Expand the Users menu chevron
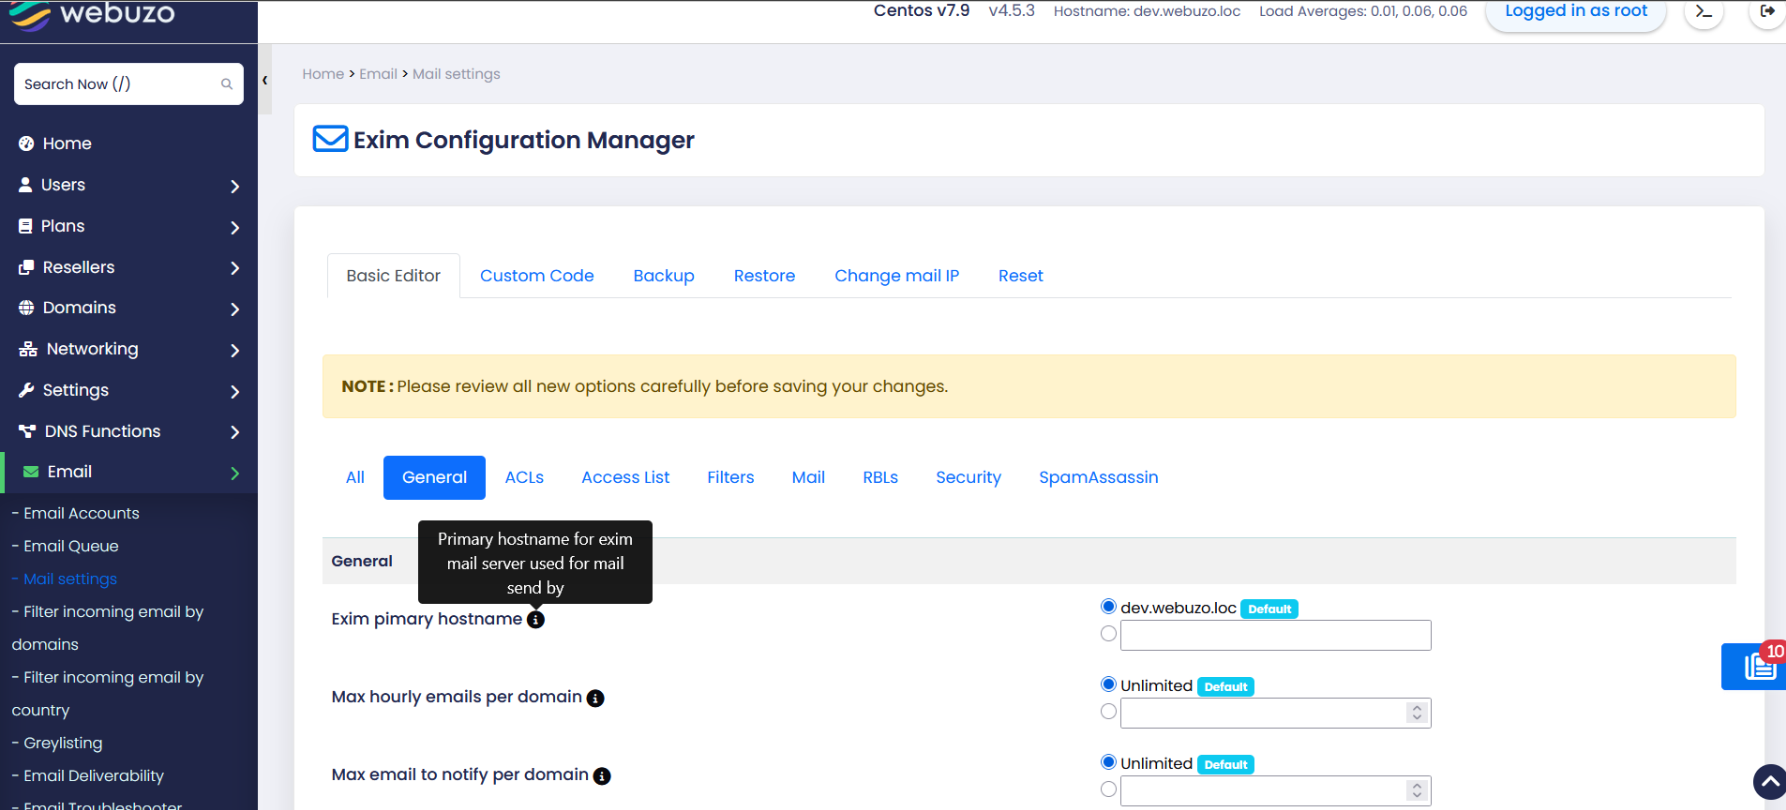This screenshot has height=810, width=1786. click(x=235, y=186)
